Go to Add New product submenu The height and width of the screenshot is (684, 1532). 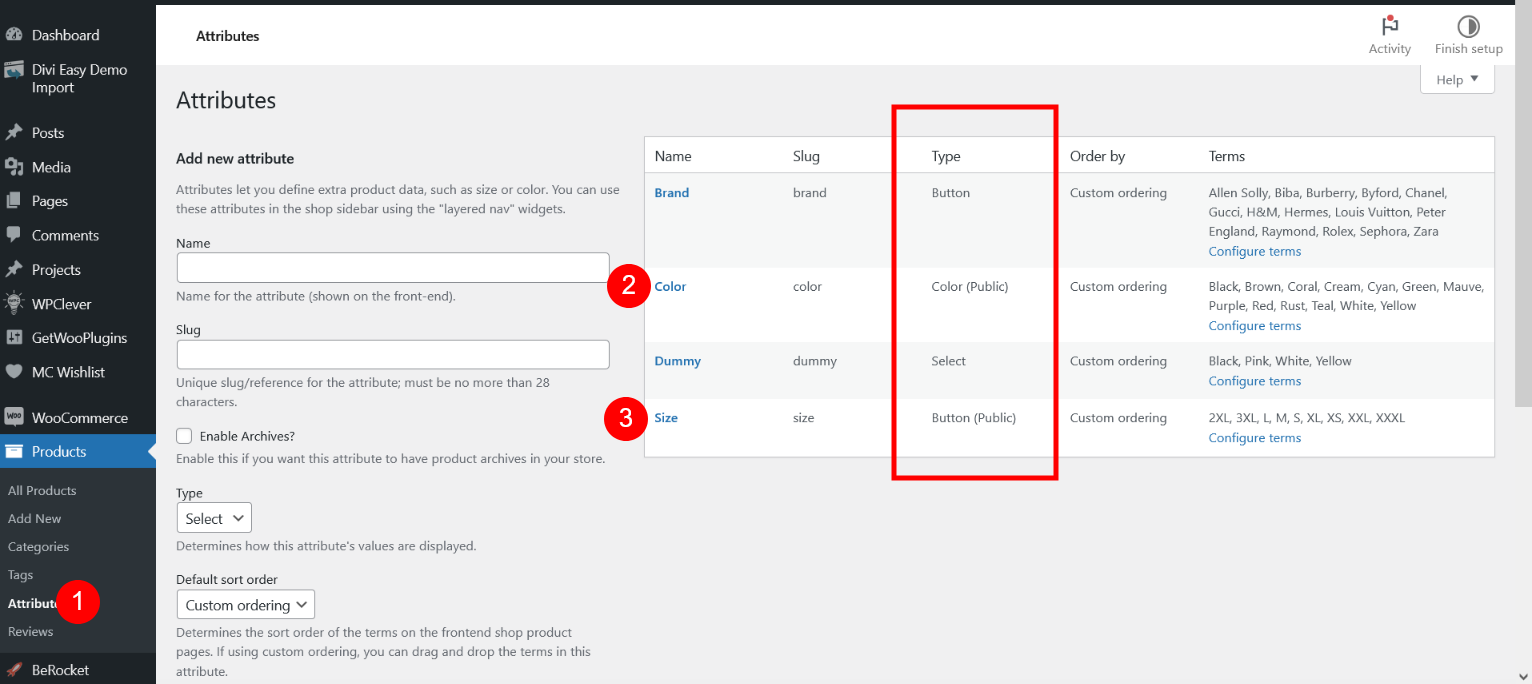(x=35, y=519)
